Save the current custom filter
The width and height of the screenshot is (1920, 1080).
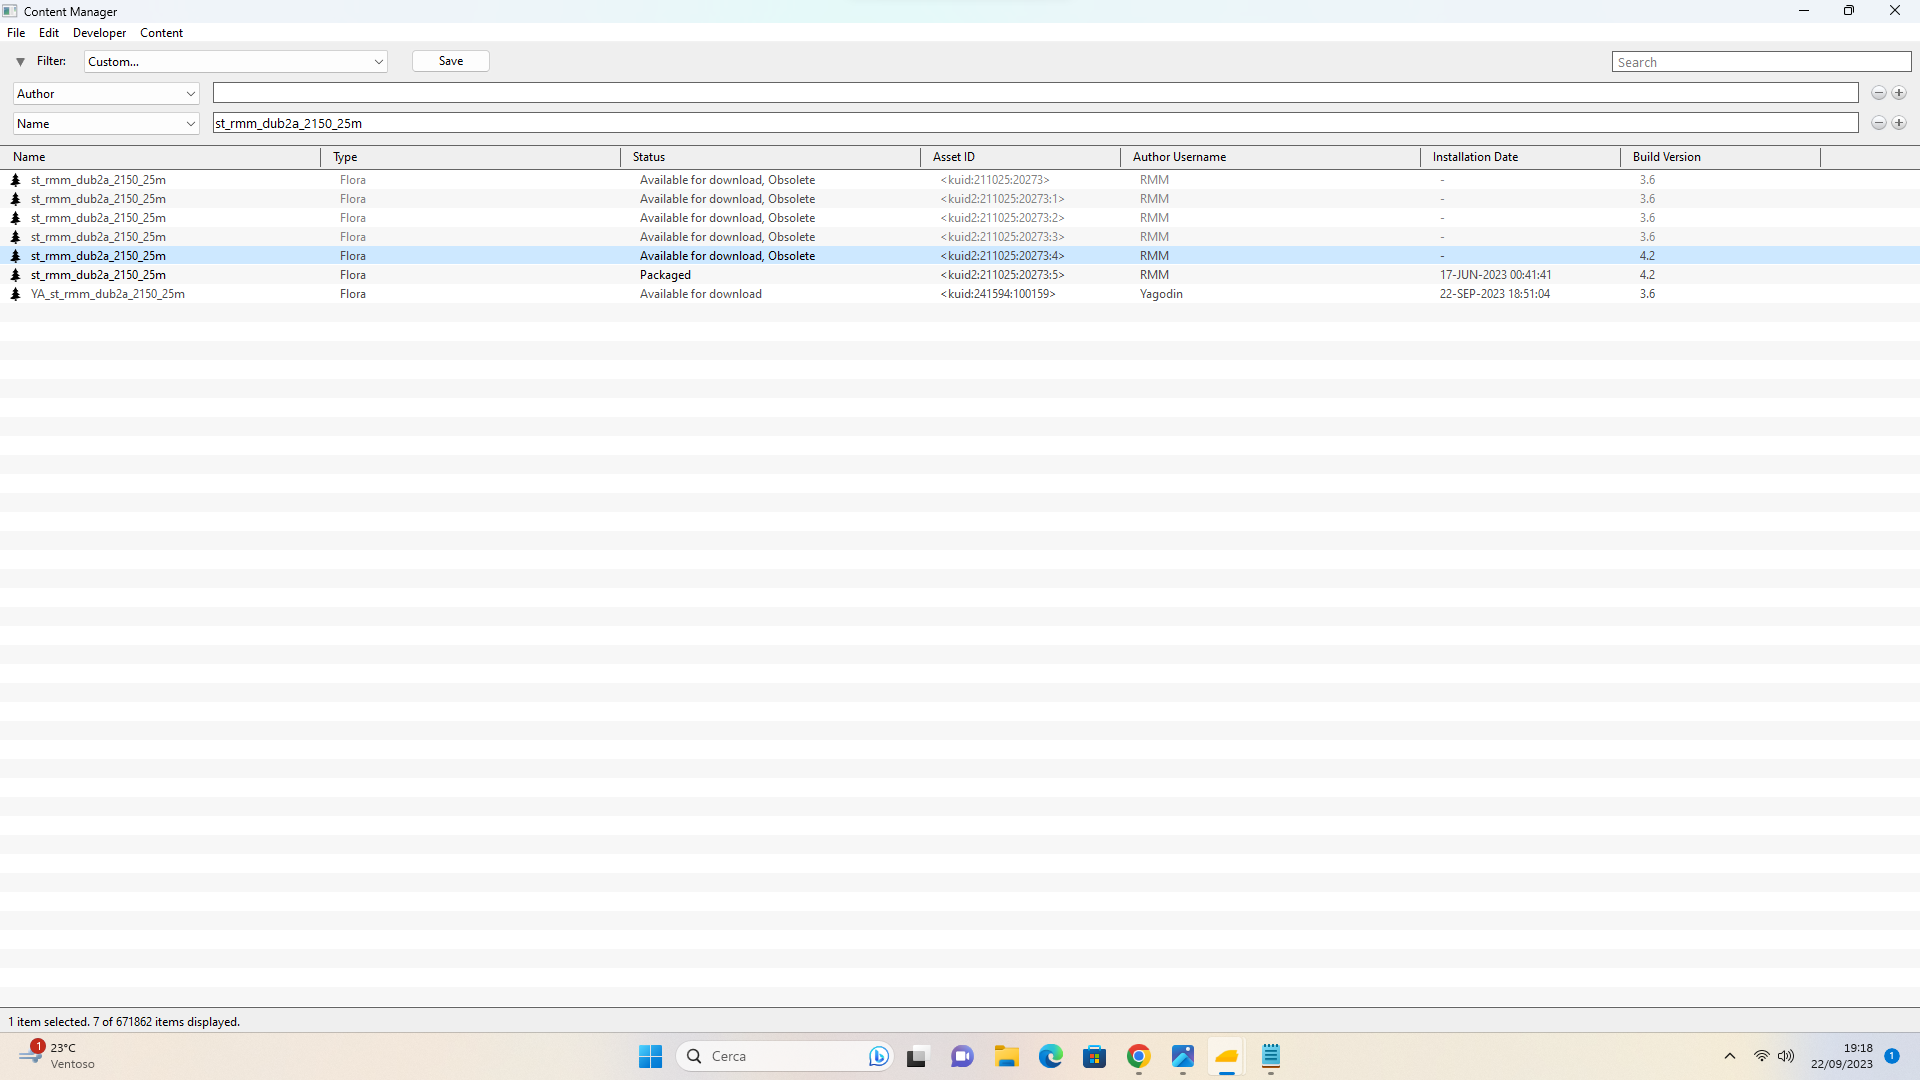pos(451,61)
